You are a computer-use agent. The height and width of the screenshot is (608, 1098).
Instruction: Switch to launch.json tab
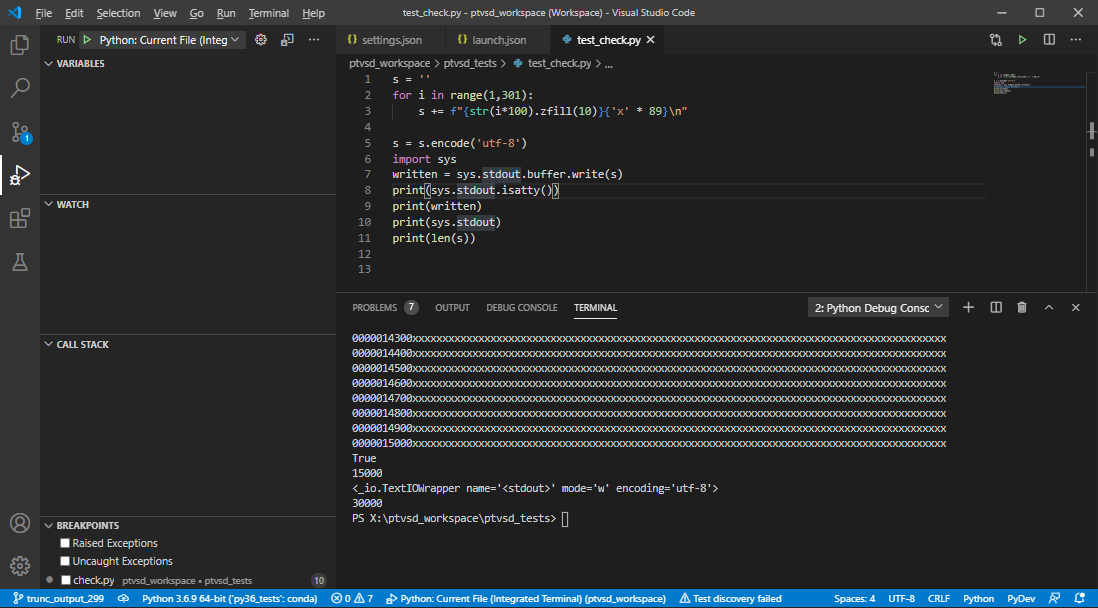click(497, 40)
